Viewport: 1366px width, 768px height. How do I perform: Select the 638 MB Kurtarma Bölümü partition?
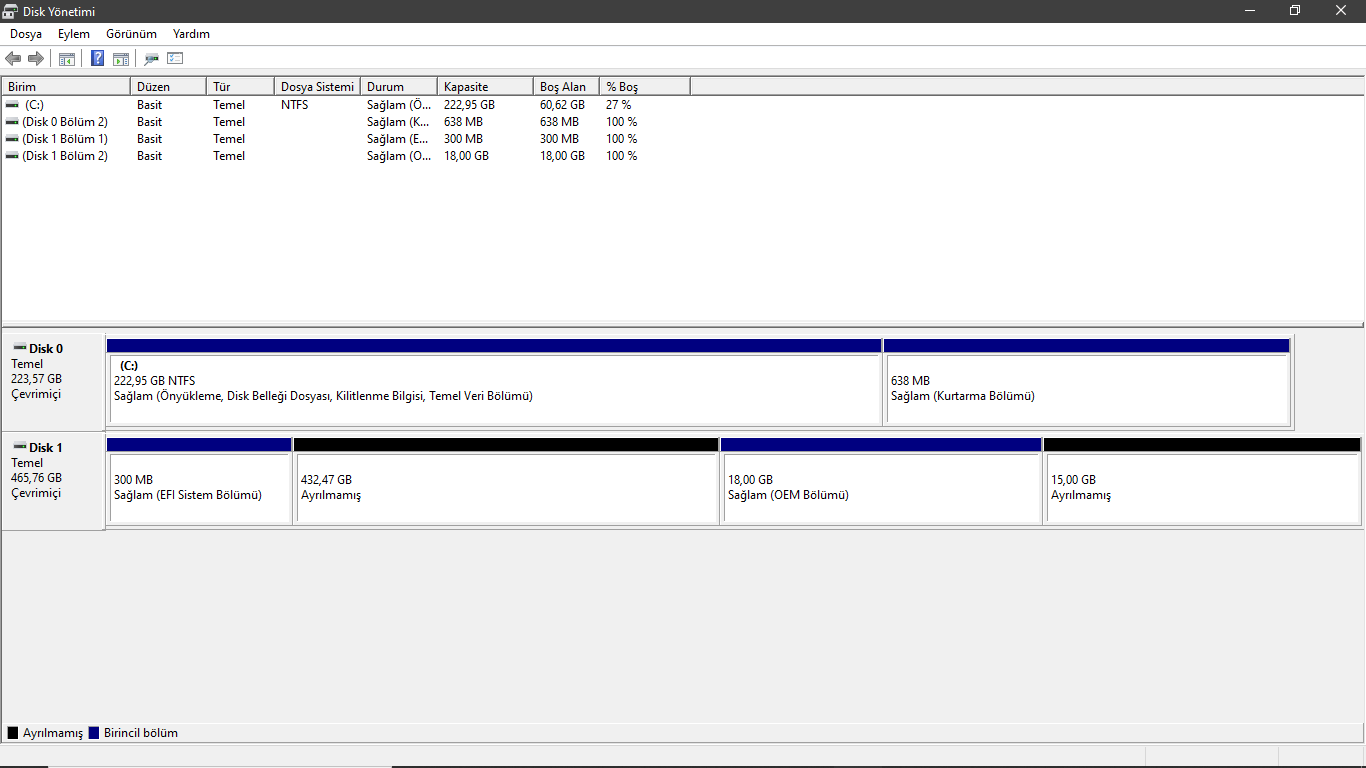(1087, 382)
